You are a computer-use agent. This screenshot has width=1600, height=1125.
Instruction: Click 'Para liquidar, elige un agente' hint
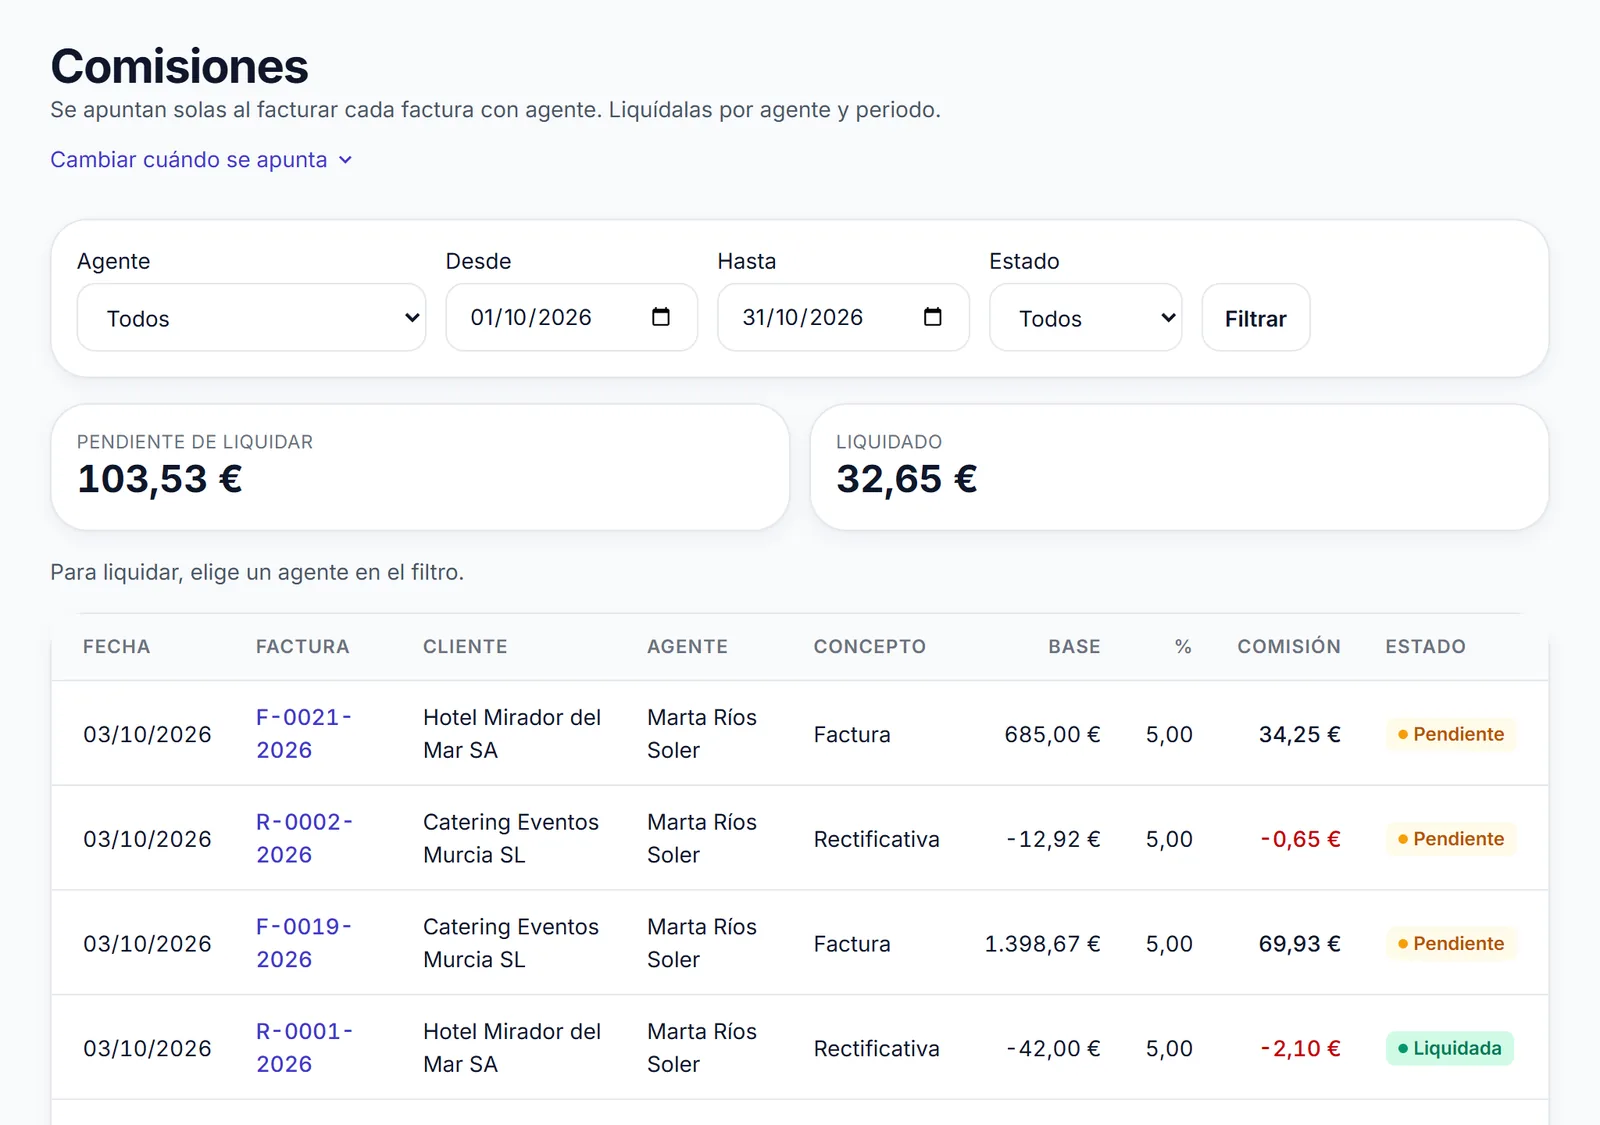coord(257,572)
